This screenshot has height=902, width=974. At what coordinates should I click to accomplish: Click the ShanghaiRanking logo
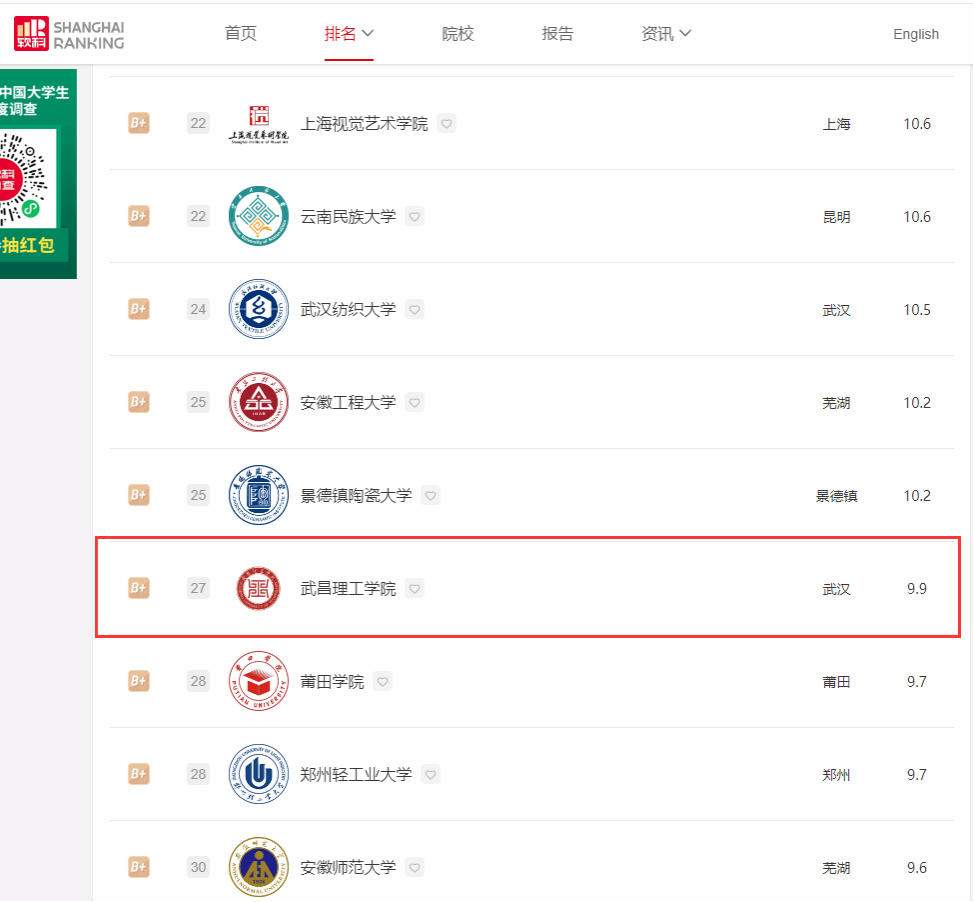[x=69, y=34]
